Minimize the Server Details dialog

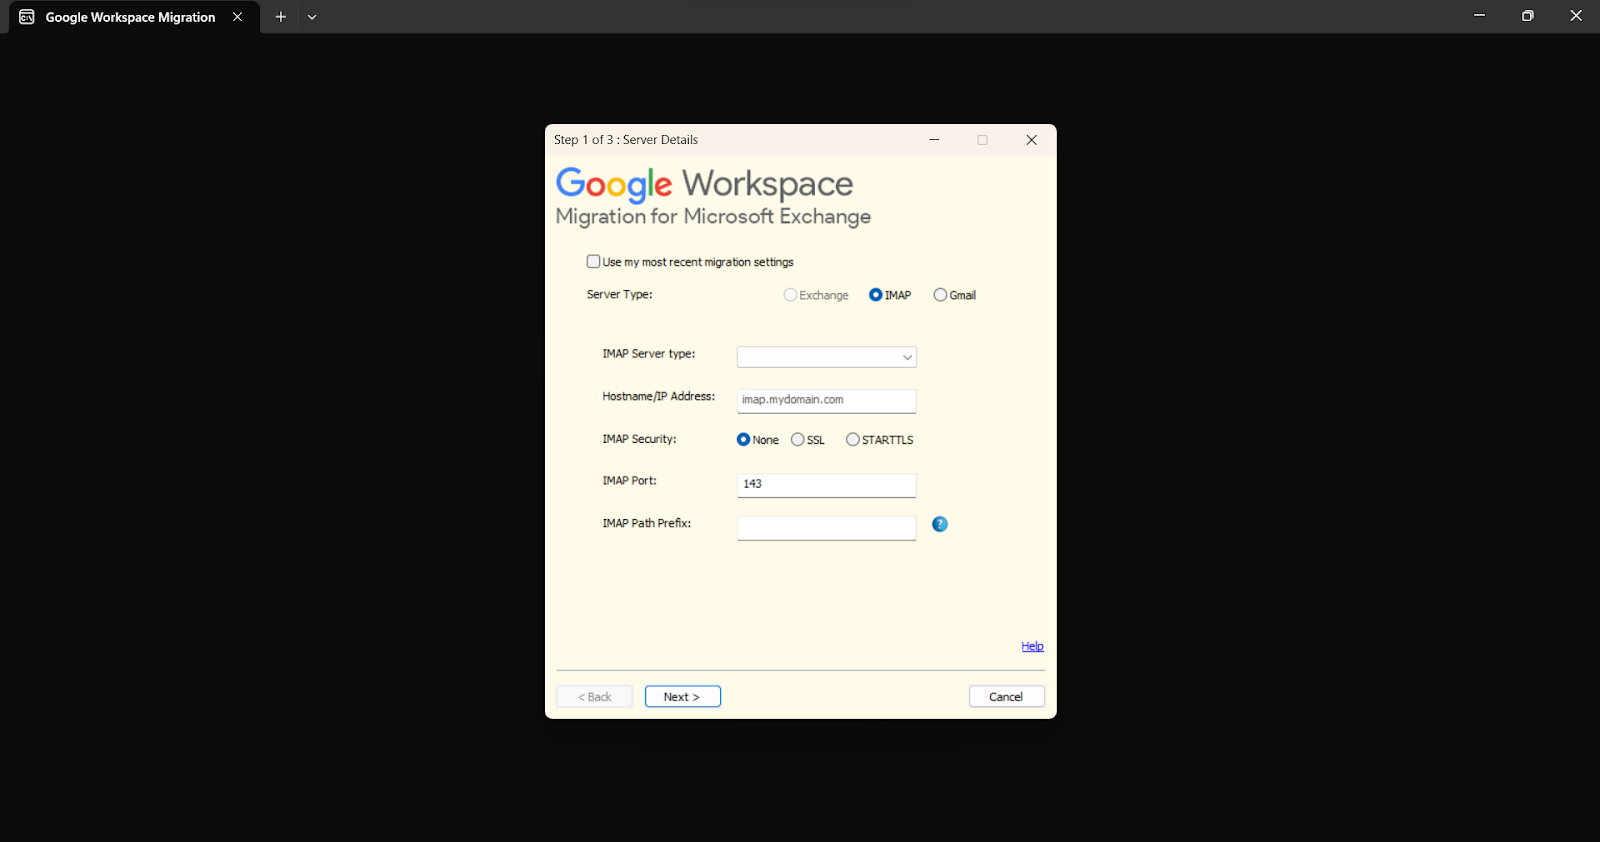click(x=934, y=140)
